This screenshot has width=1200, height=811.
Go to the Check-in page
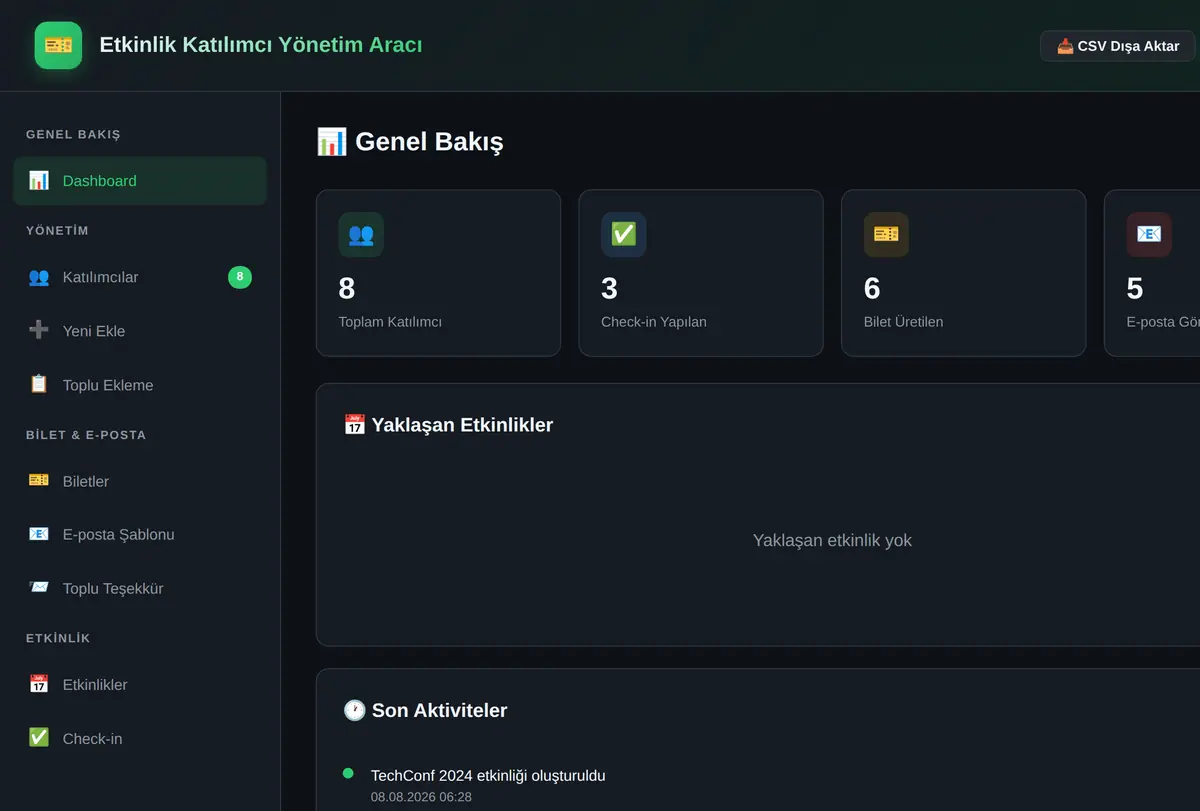tap(140, 738)
